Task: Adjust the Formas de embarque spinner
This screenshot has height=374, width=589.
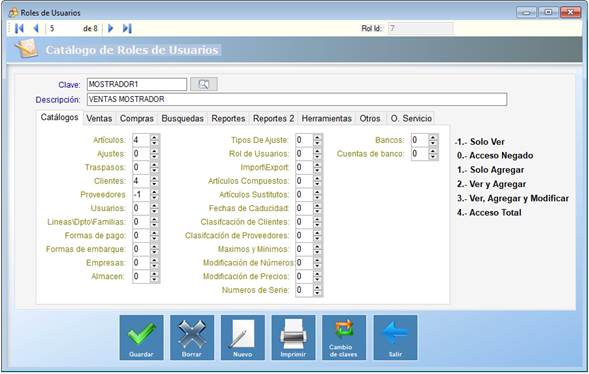Action: (146, 249)
